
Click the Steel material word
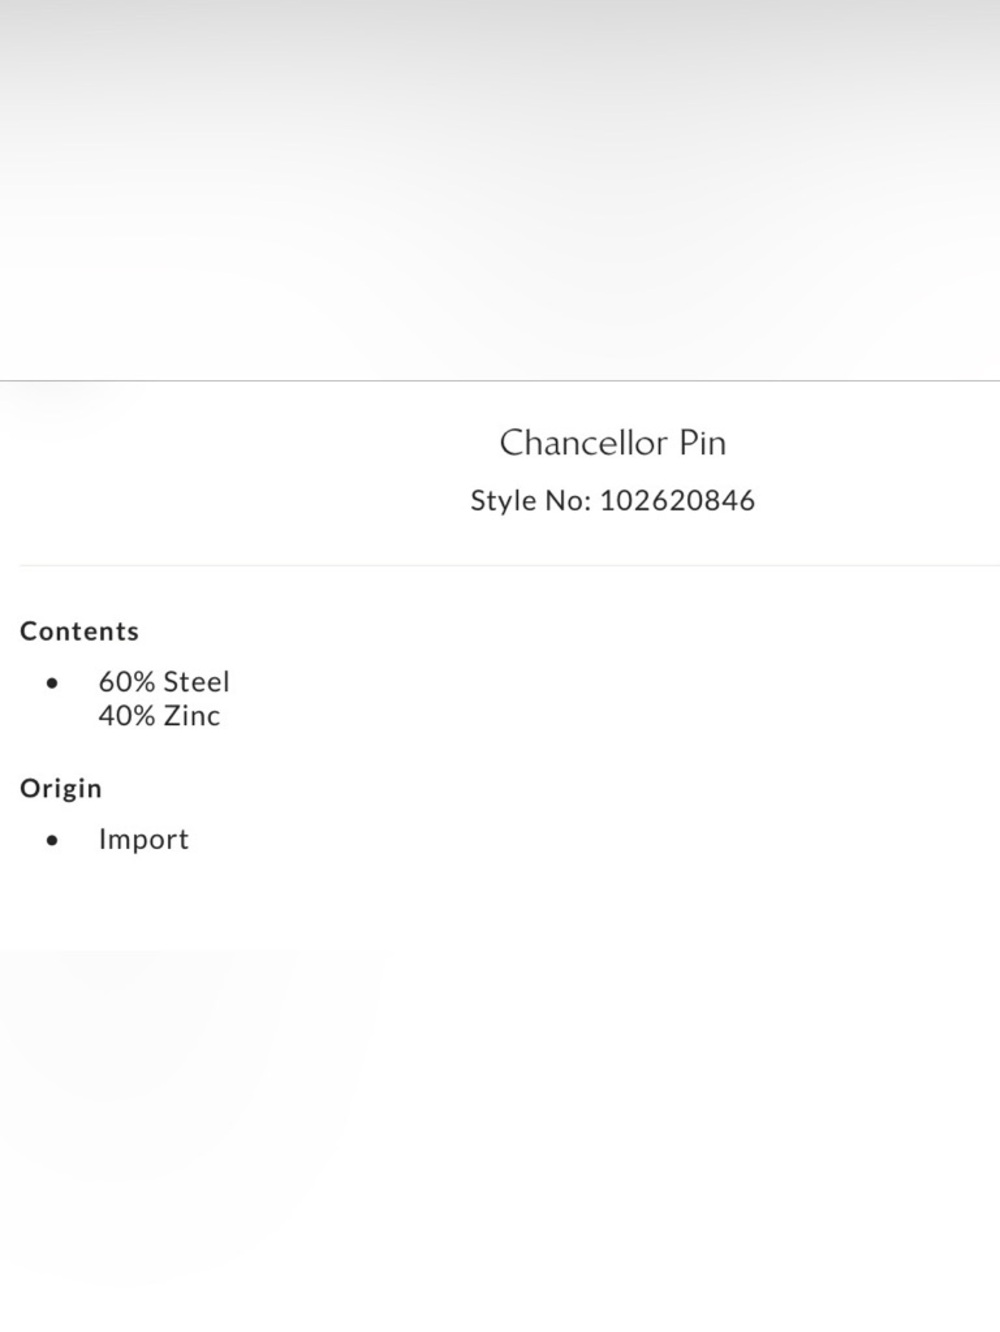(197, 682)
